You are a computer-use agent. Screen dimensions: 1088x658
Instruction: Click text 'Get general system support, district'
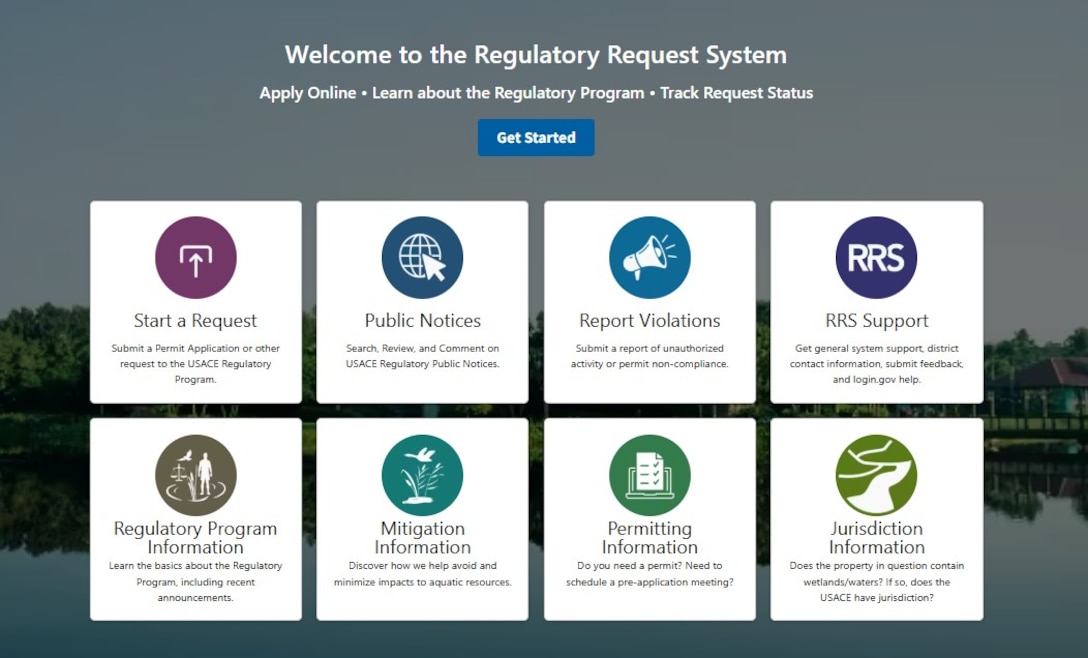pyautogui.click(x=876, y=348)
